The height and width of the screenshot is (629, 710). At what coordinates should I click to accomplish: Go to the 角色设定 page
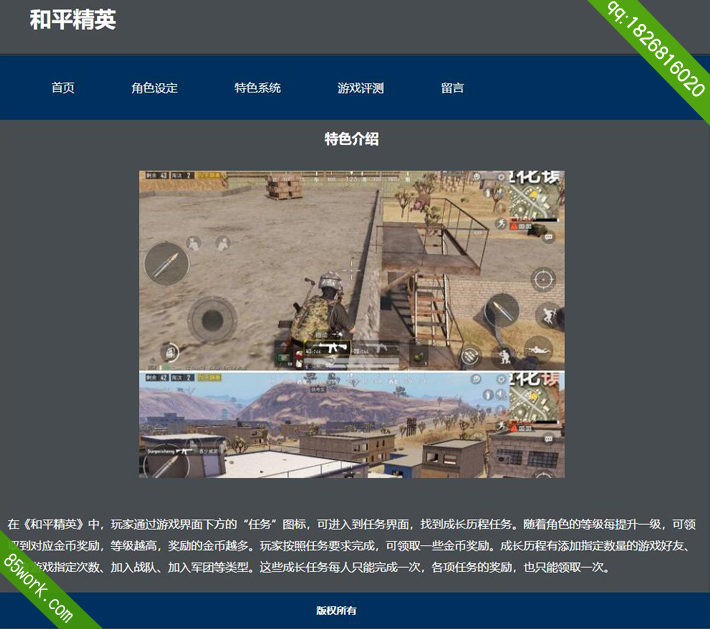[154, 88]
